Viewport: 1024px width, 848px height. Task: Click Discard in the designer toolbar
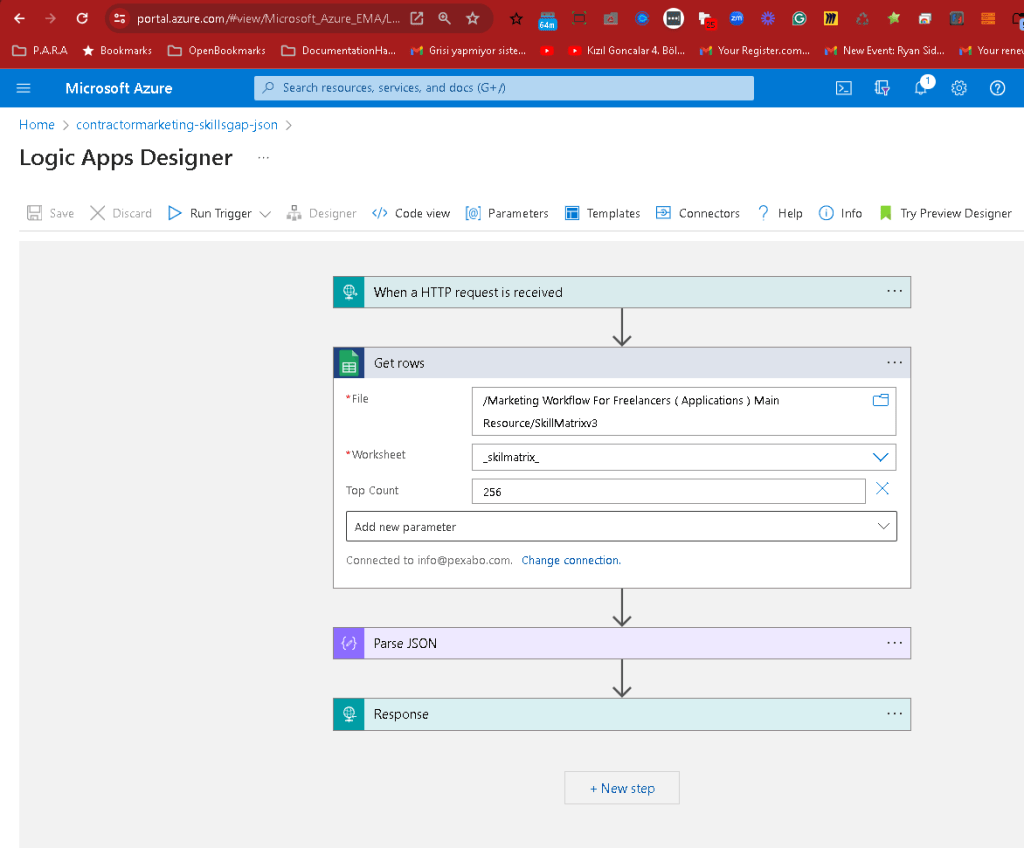click(x=121, y=213)
